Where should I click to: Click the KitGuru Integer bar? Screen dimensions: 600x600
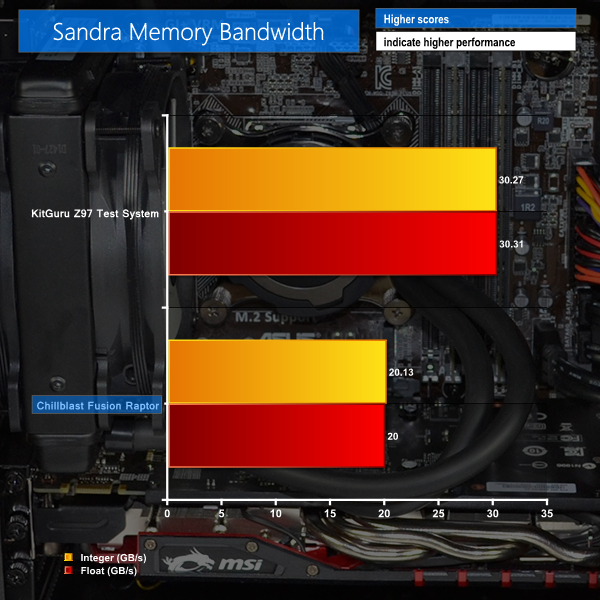(x=333, y=179)
